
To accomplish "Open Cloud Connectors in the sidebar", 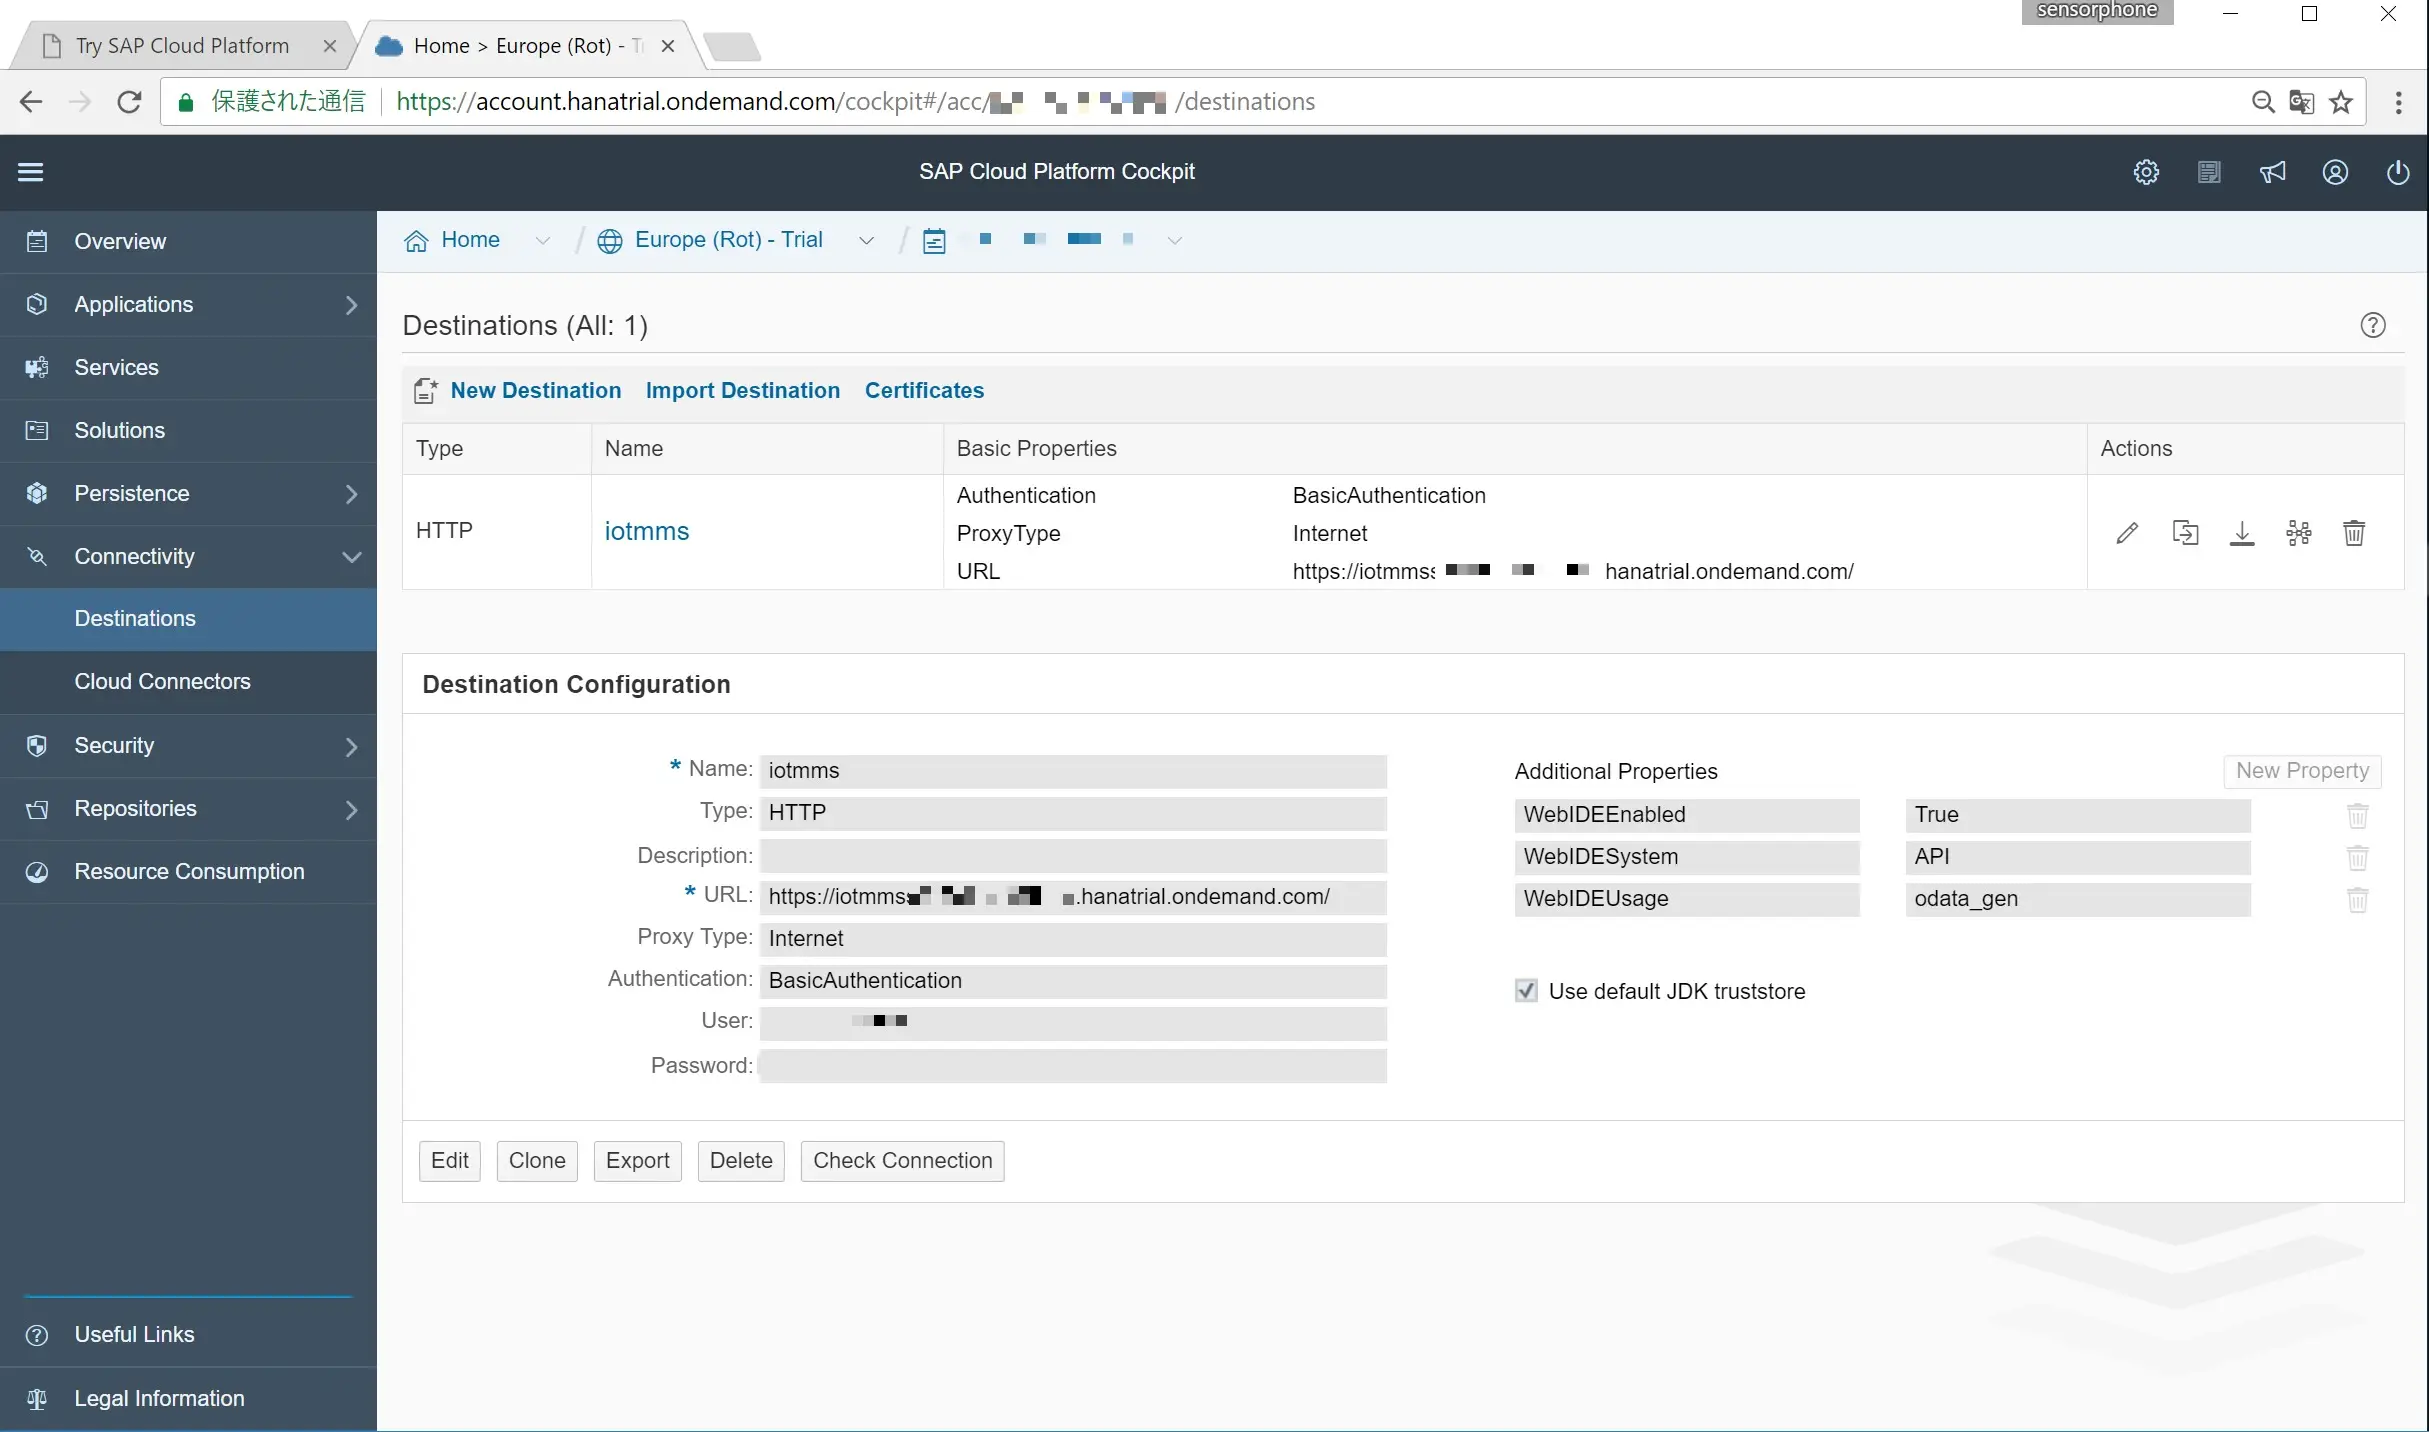I will [188, 682].
